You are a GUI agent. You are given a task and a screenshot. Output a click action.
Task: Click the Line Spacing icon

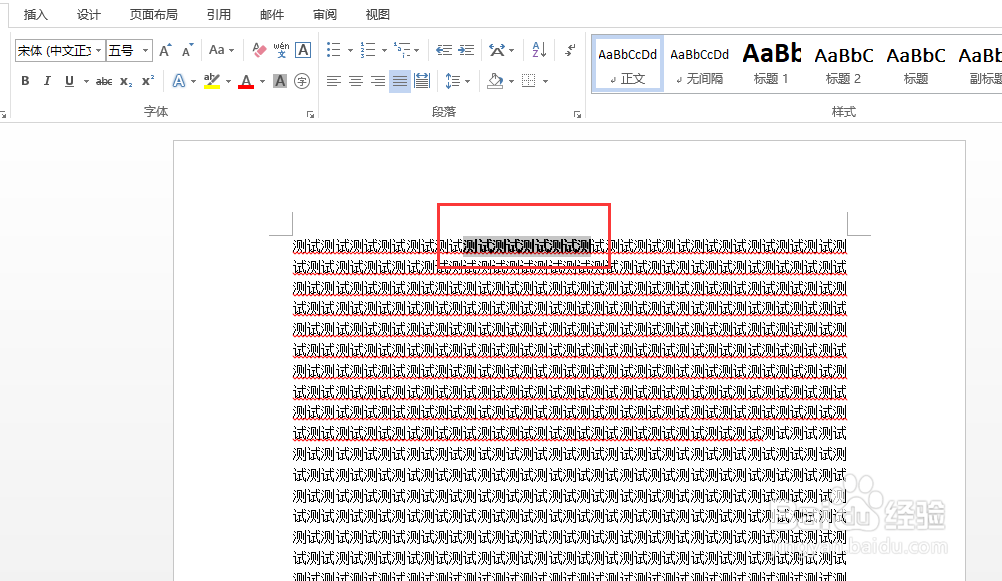pyautogui.click(x=452, y=81)
